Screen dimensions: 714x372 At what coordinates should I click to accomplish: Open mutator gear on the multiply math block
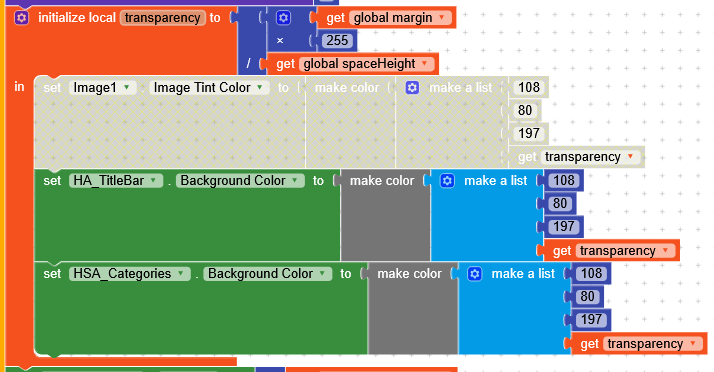[283, 18]
